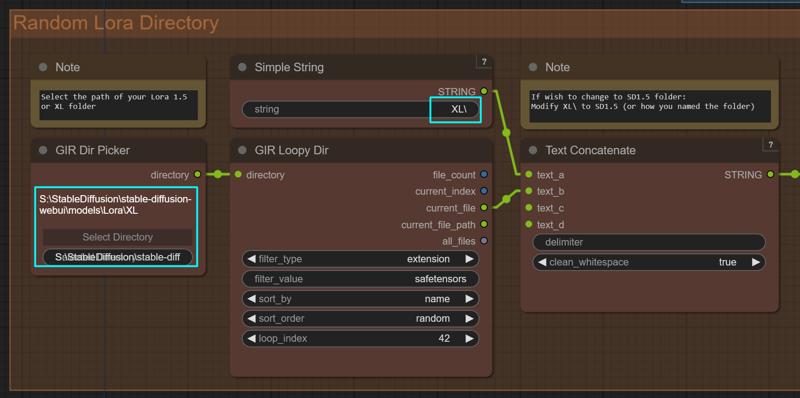Decrease sort_order with left arrow
Screen dimensions: 800x398
pyautogui.click(x=251, y=318)
